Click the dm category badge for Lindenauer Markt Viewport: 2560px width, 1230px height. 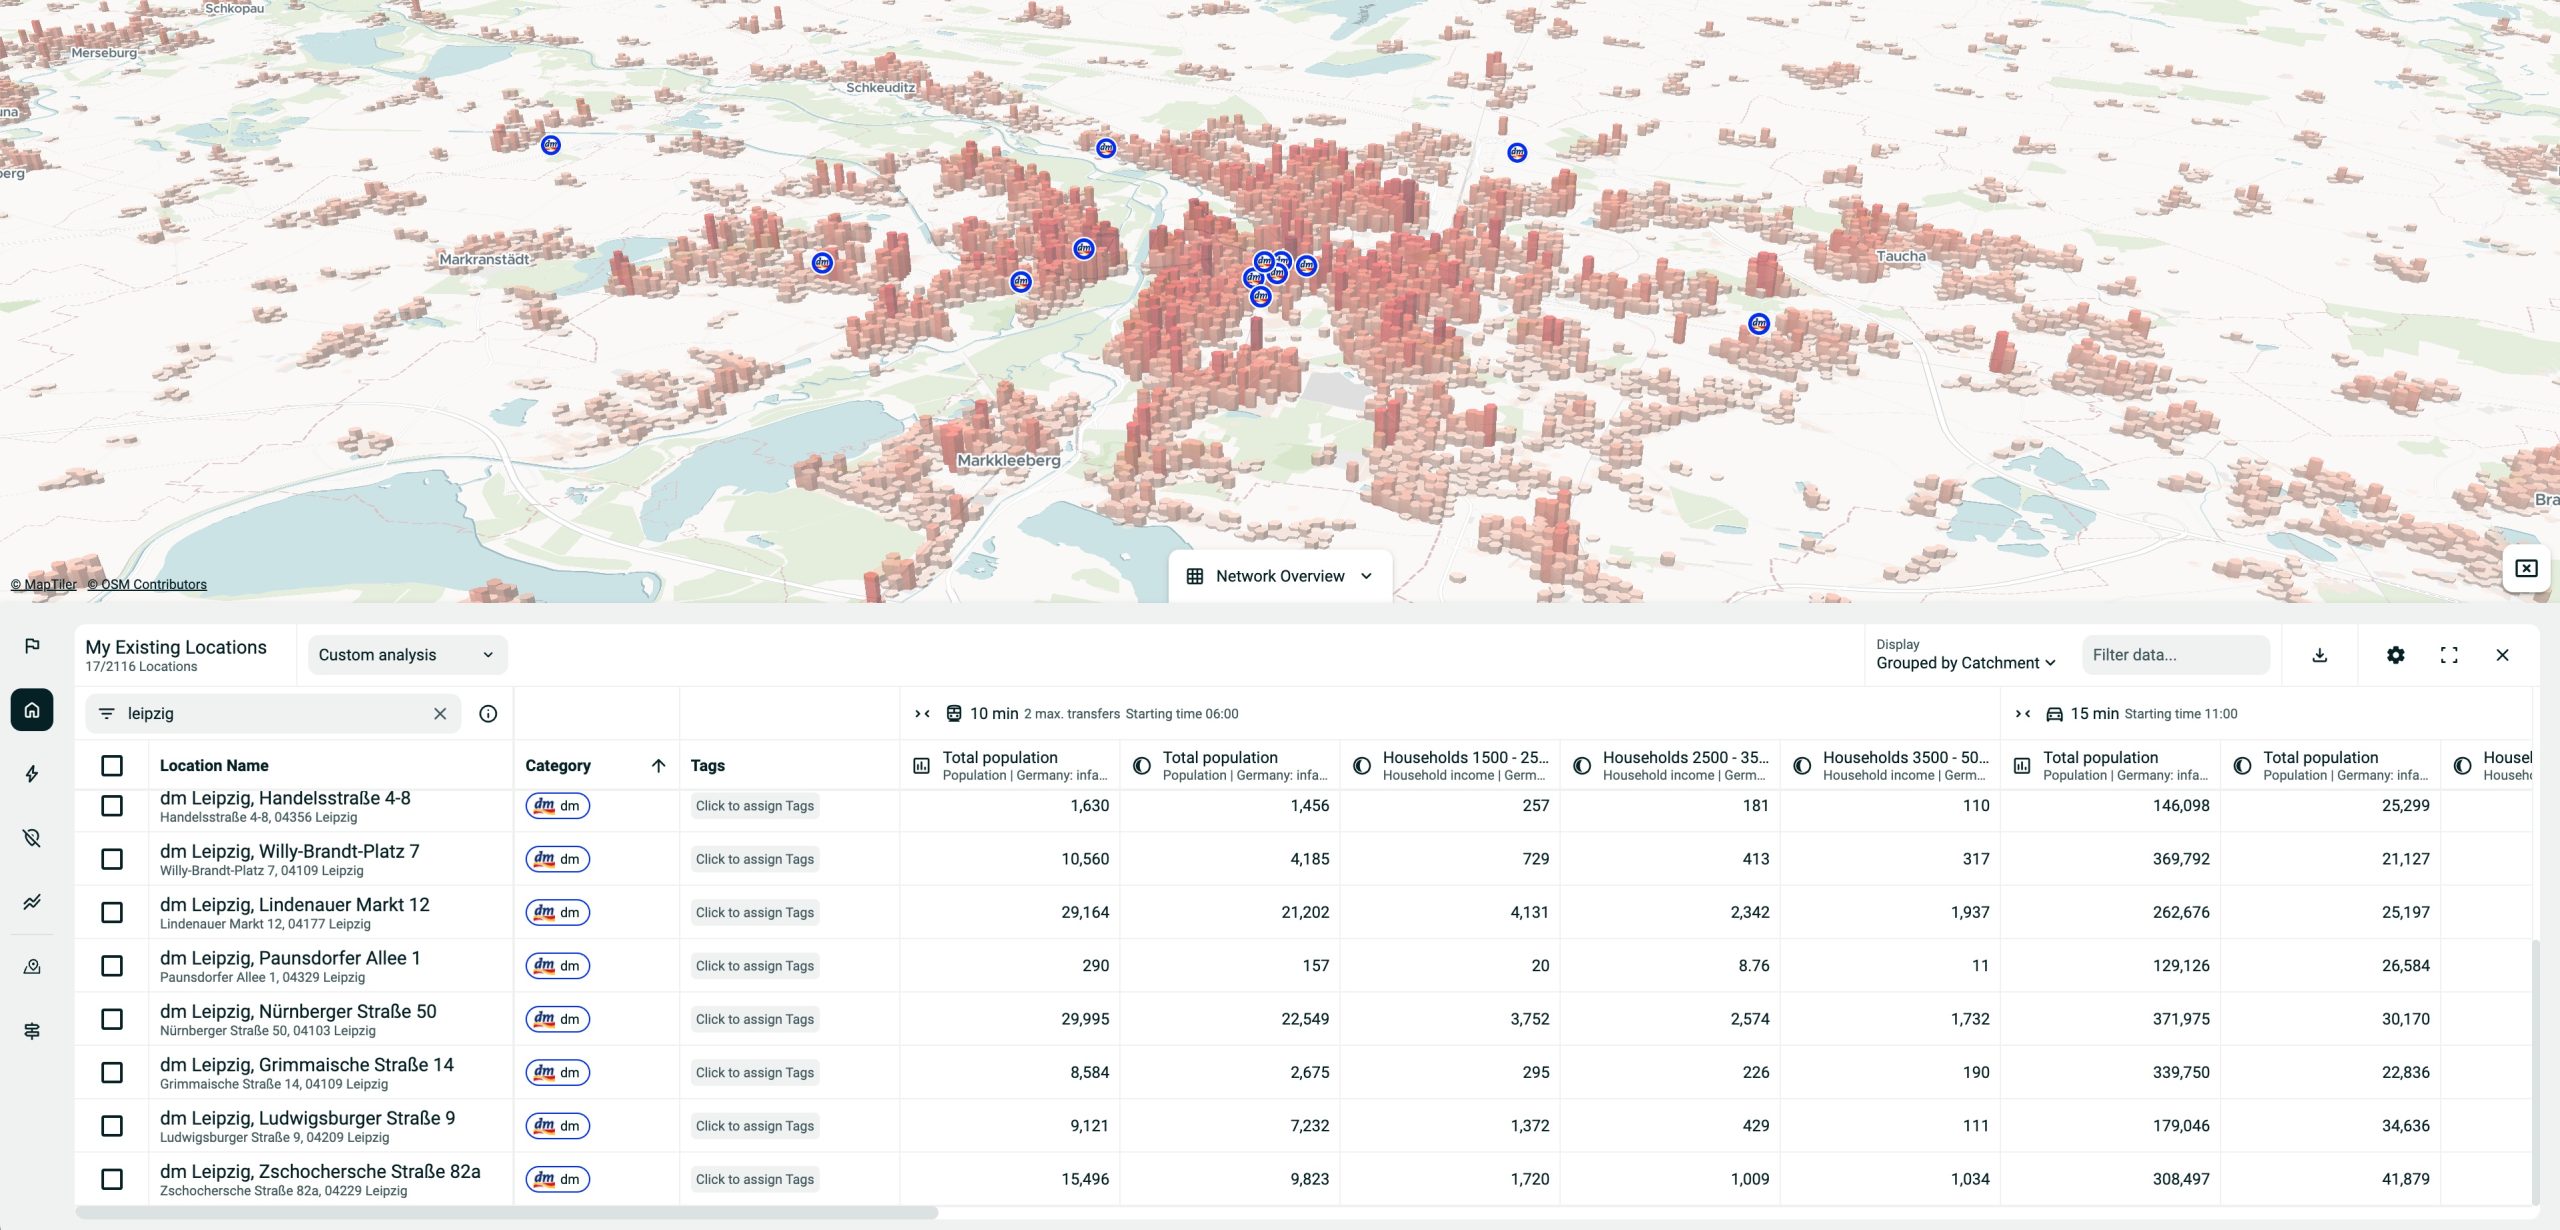click(x=558, y=913)
